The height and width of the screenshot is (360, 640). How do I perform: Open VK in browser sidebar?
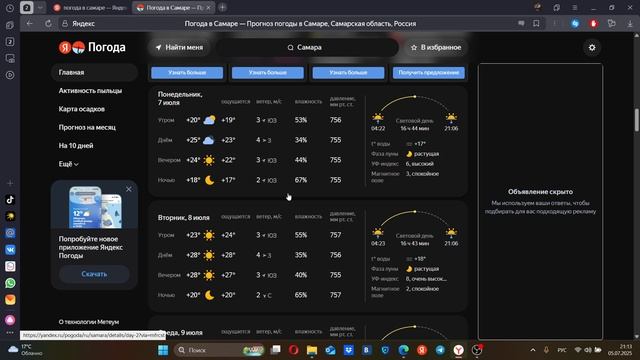coord(10,249)
